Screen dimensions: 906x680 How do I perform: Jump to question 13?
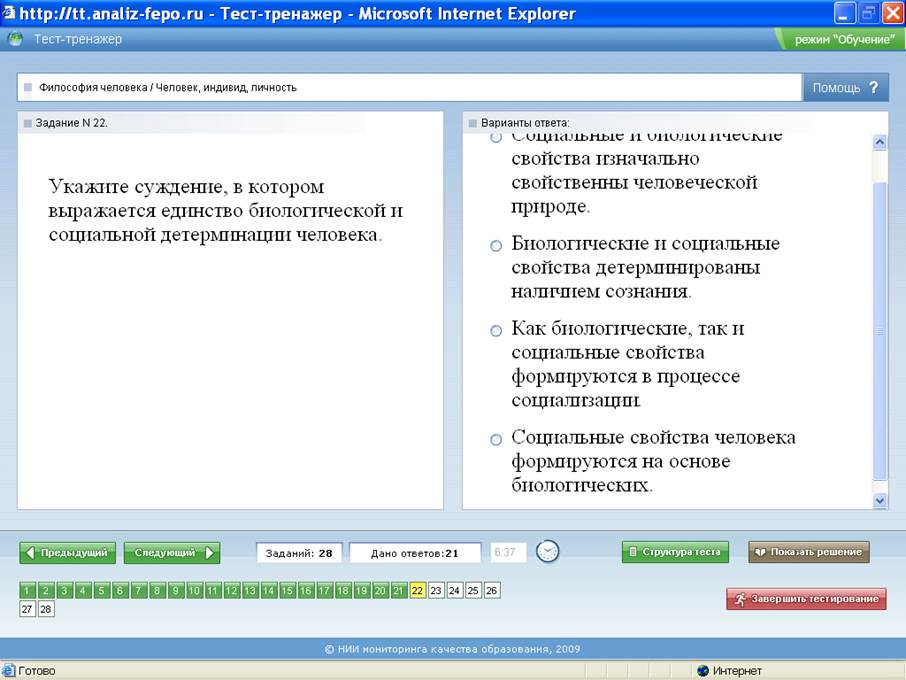coord(250,590)
